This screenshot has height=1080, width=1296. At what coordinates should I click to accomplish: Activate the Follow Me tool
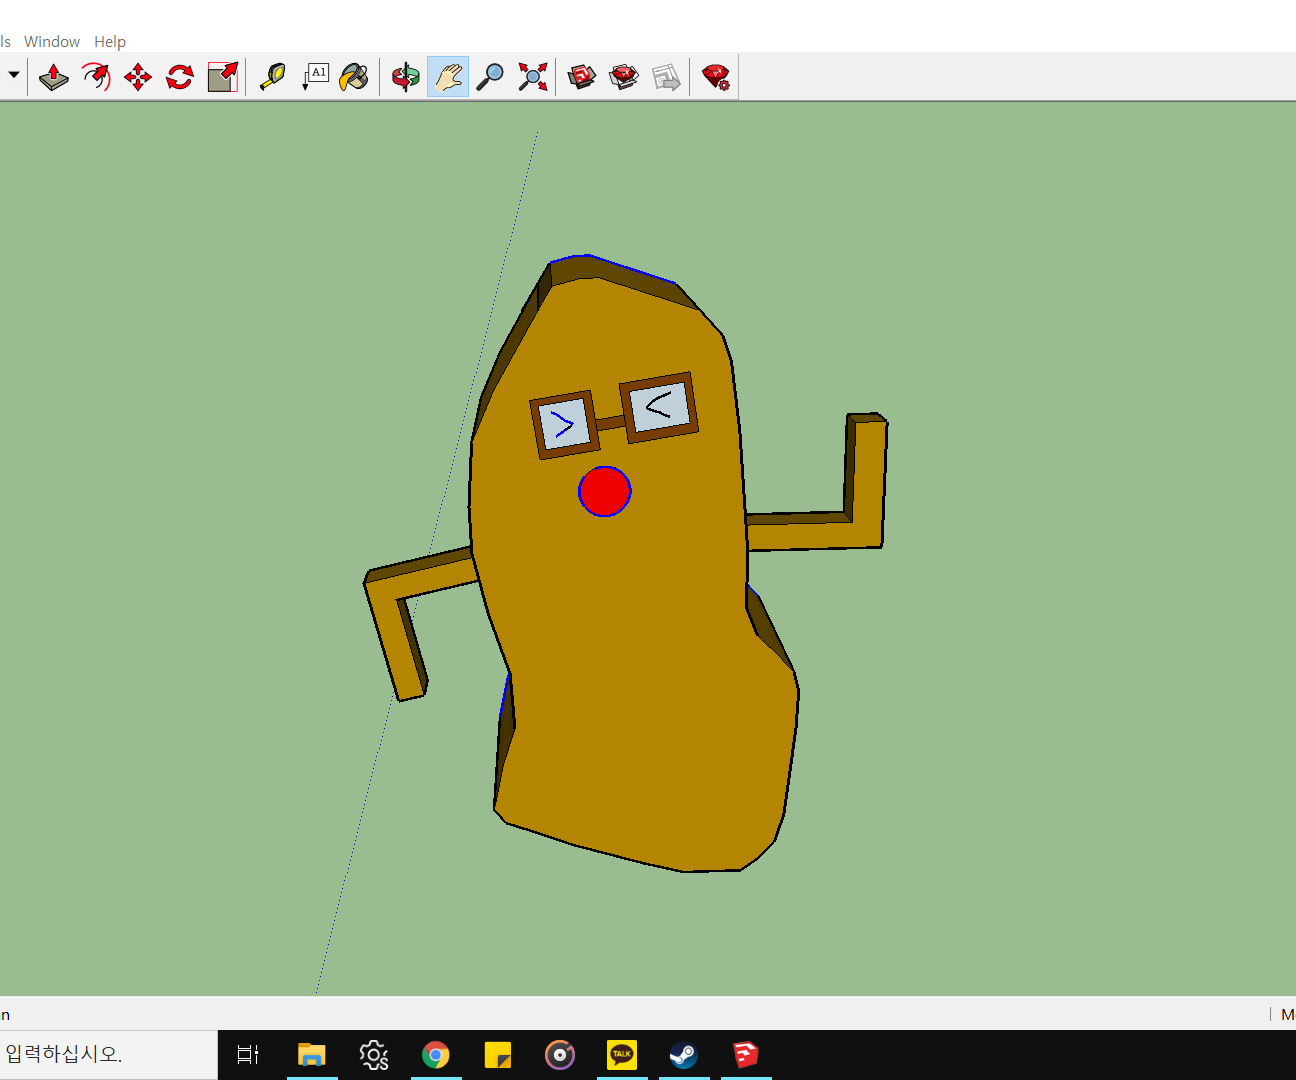96,76
